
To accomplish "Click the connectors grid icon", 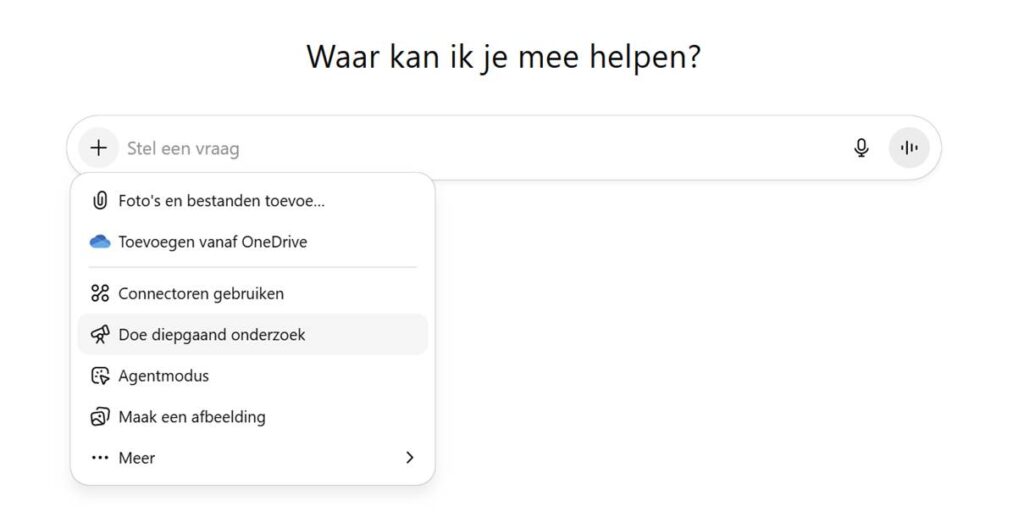I will click(x=99, y=293).
